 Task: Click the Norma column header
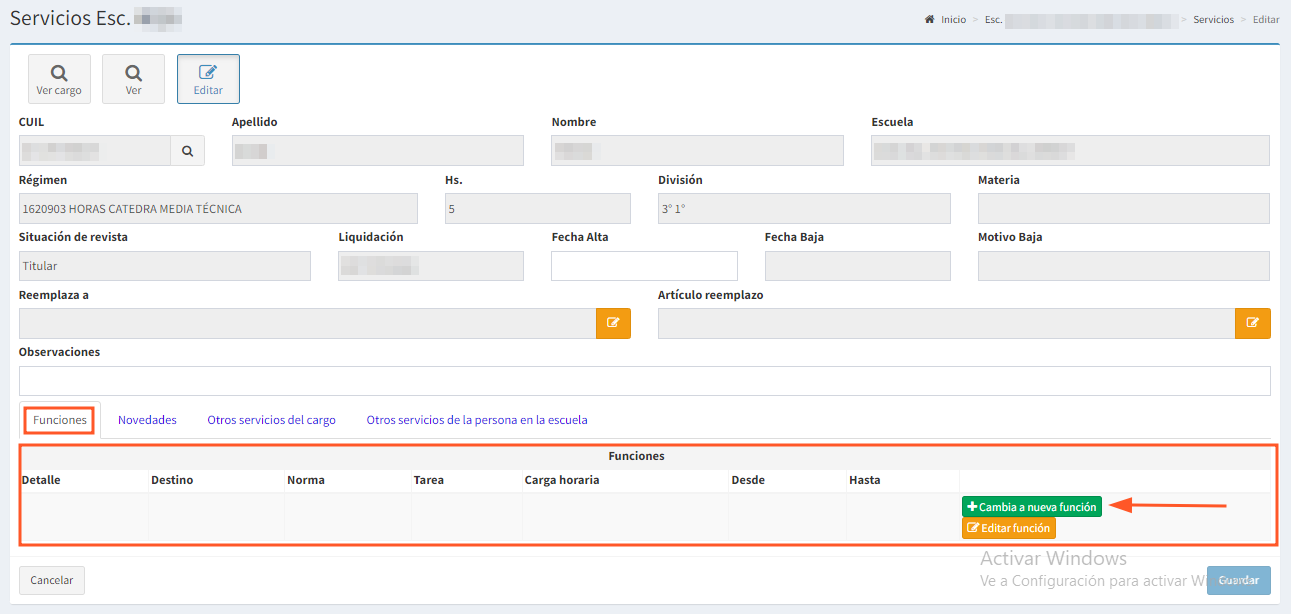pyautogui.click(x=306, y=480)
